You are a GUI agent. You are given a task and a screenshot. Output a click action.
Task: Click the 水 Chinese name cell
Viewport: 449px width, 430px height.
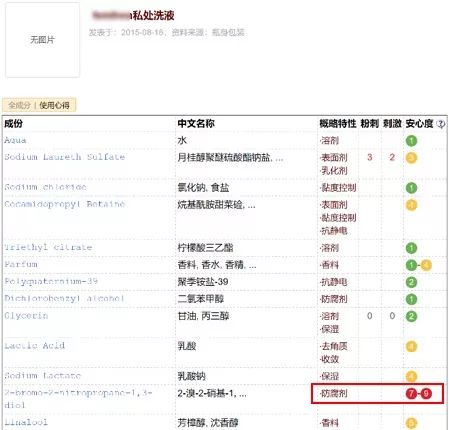click(x=182, y=140)
